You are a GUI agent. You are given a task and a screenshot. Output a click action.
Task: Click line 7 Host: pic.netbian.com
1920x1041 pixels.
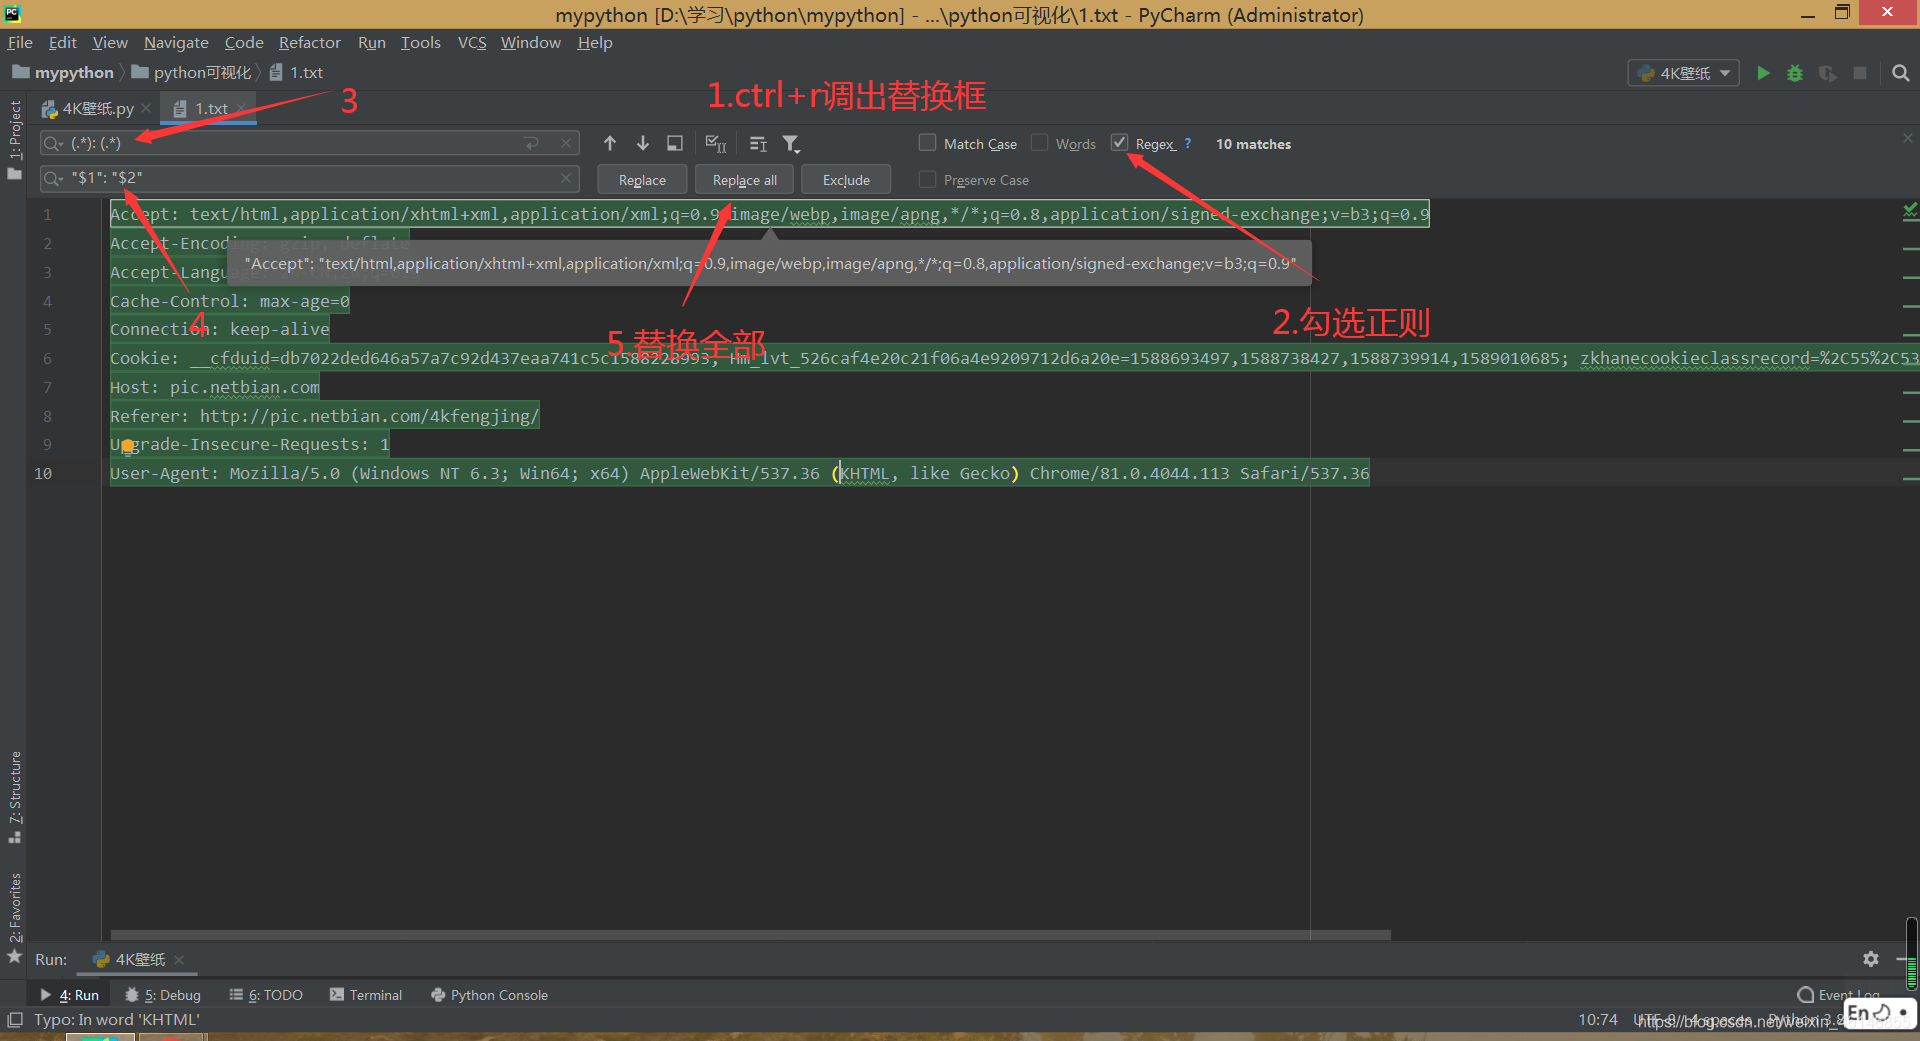click(215, 387)
